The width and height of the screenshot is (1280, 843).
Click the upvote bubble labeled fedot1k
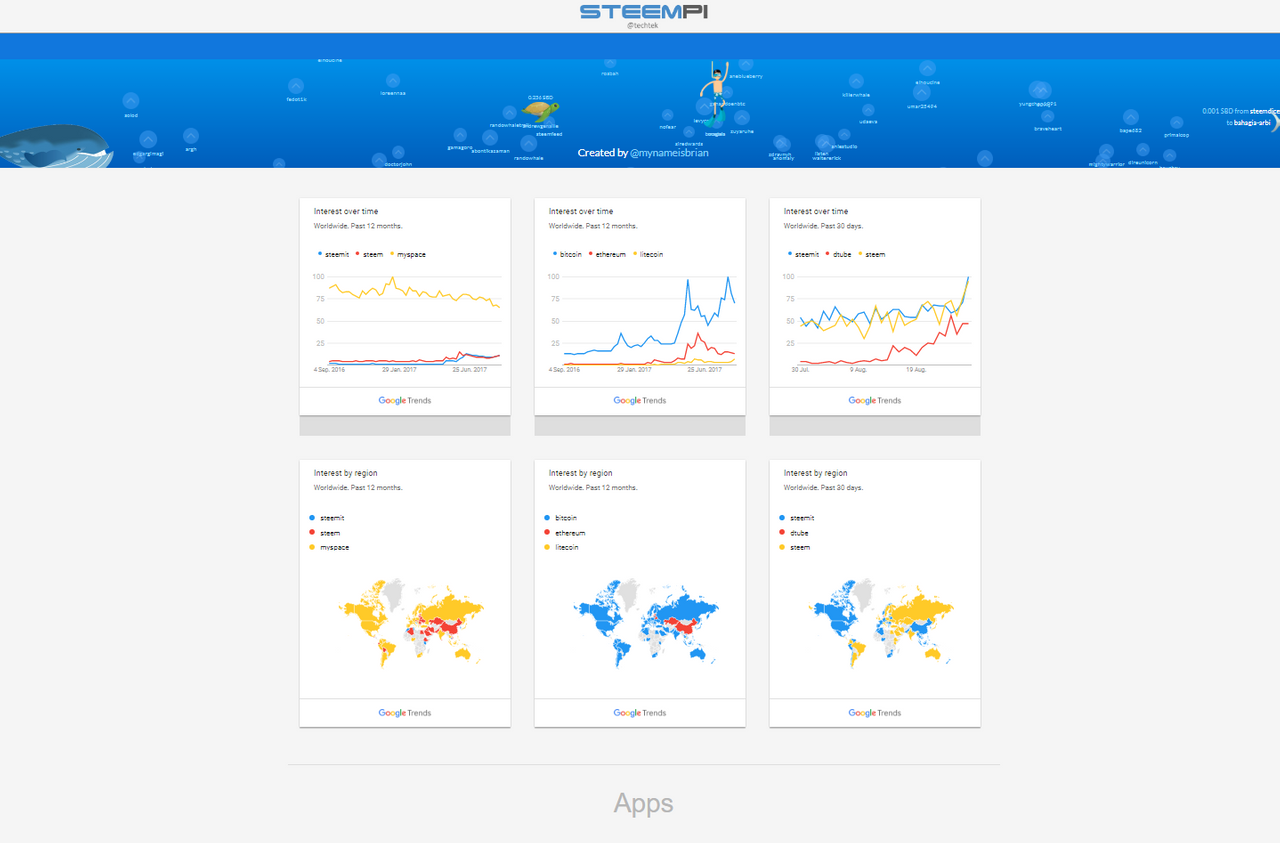coord(296,87)
